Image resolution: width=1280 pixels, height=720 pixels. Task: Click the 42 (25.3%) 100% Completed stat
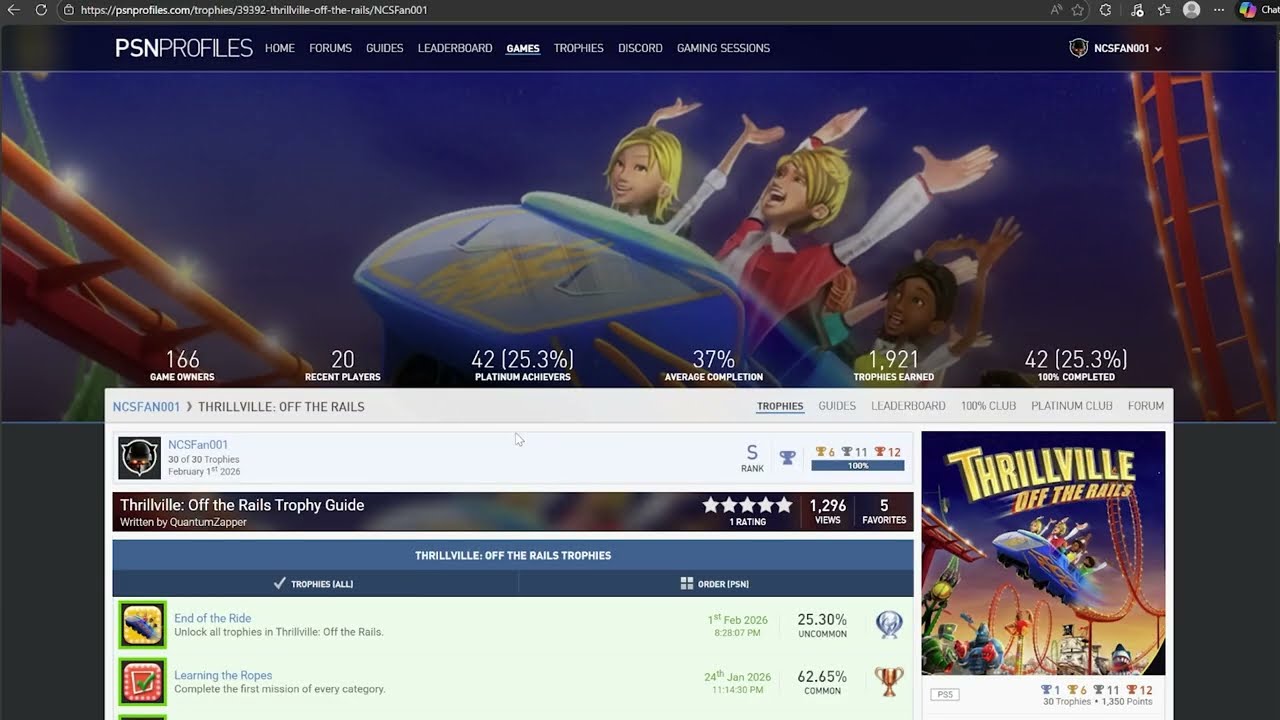[1076, 365]
